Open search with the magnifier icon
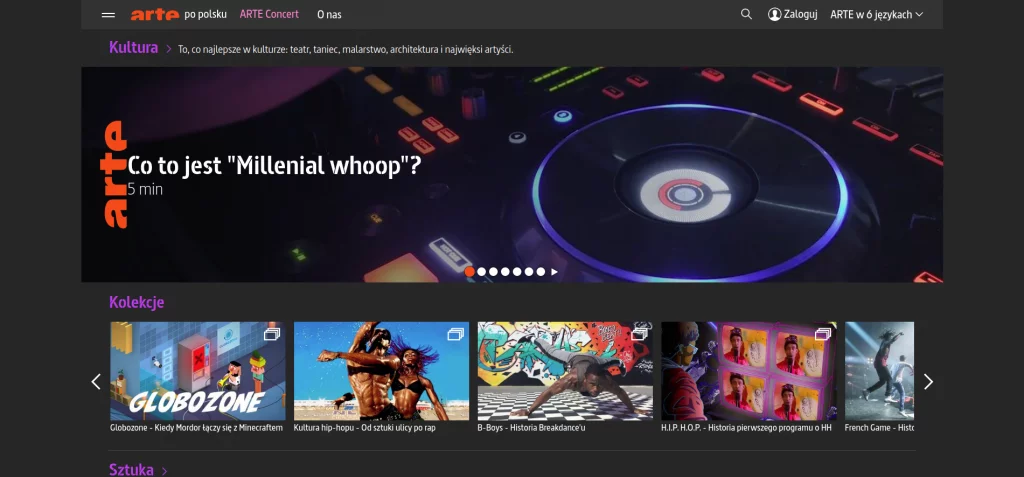This screenshot has height=477, width=1024. (x=746, y=14)
